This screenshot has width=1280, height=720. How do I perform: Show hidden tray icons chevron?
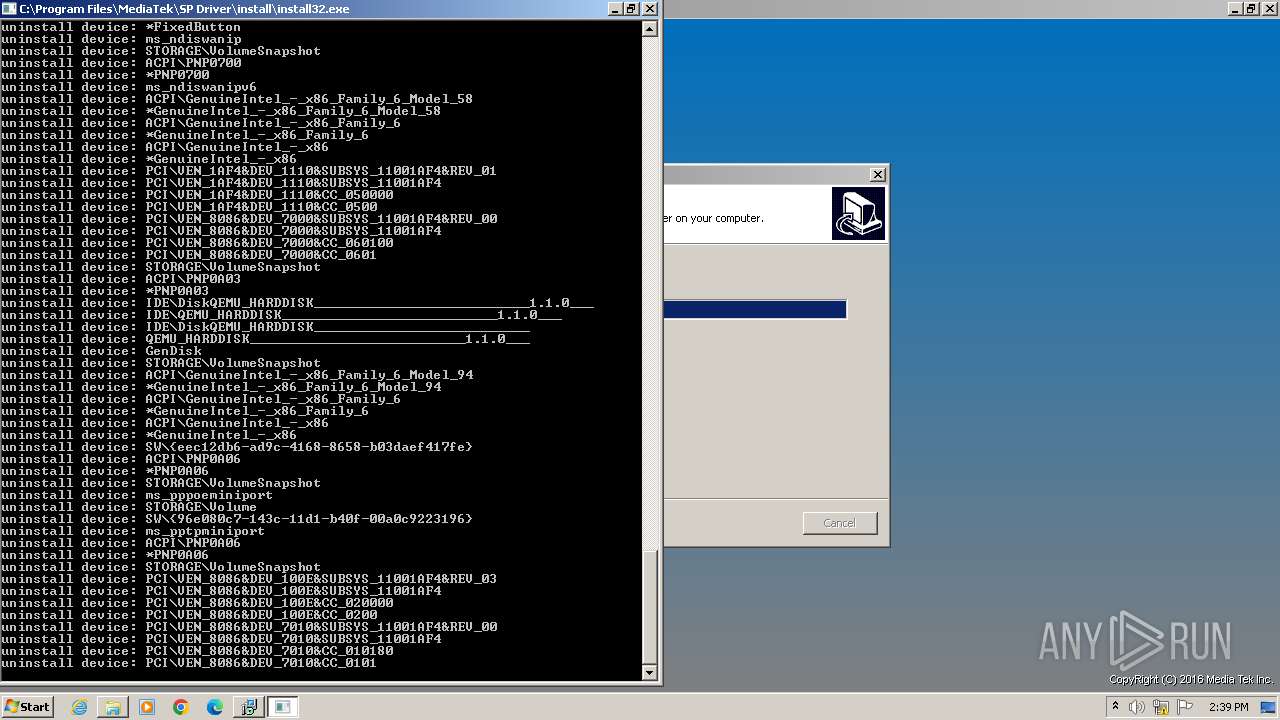point(1115,707)
